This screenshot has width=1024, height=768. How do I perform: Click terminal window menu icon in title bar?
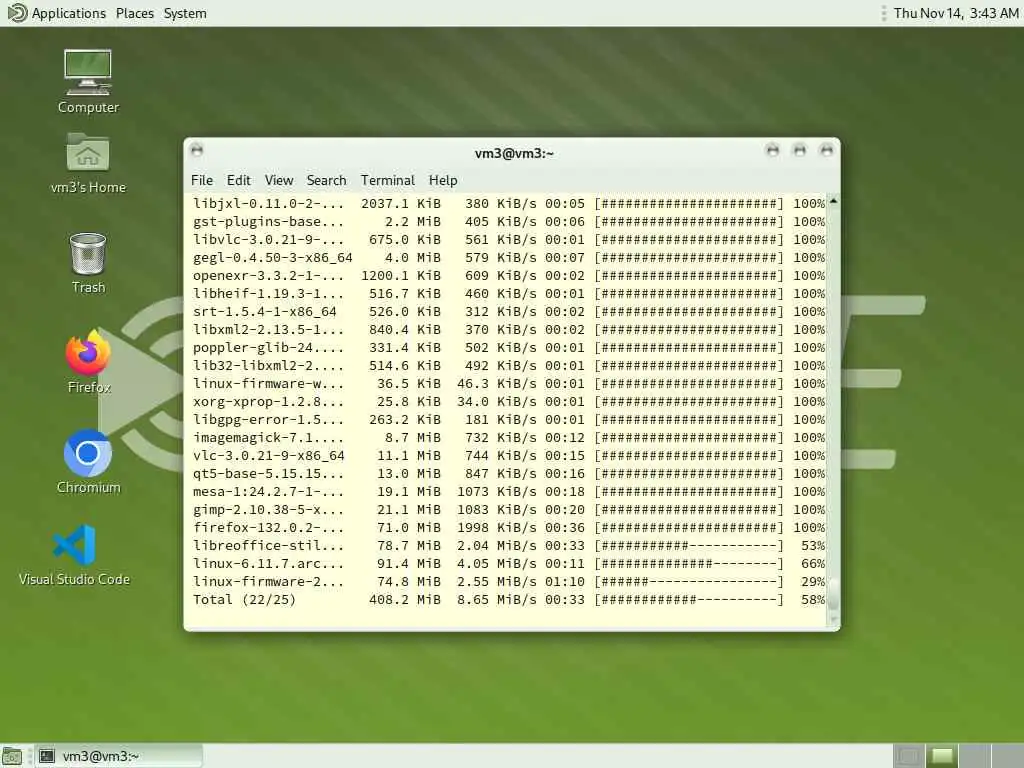pyautogui.click(x=197, y=150)
